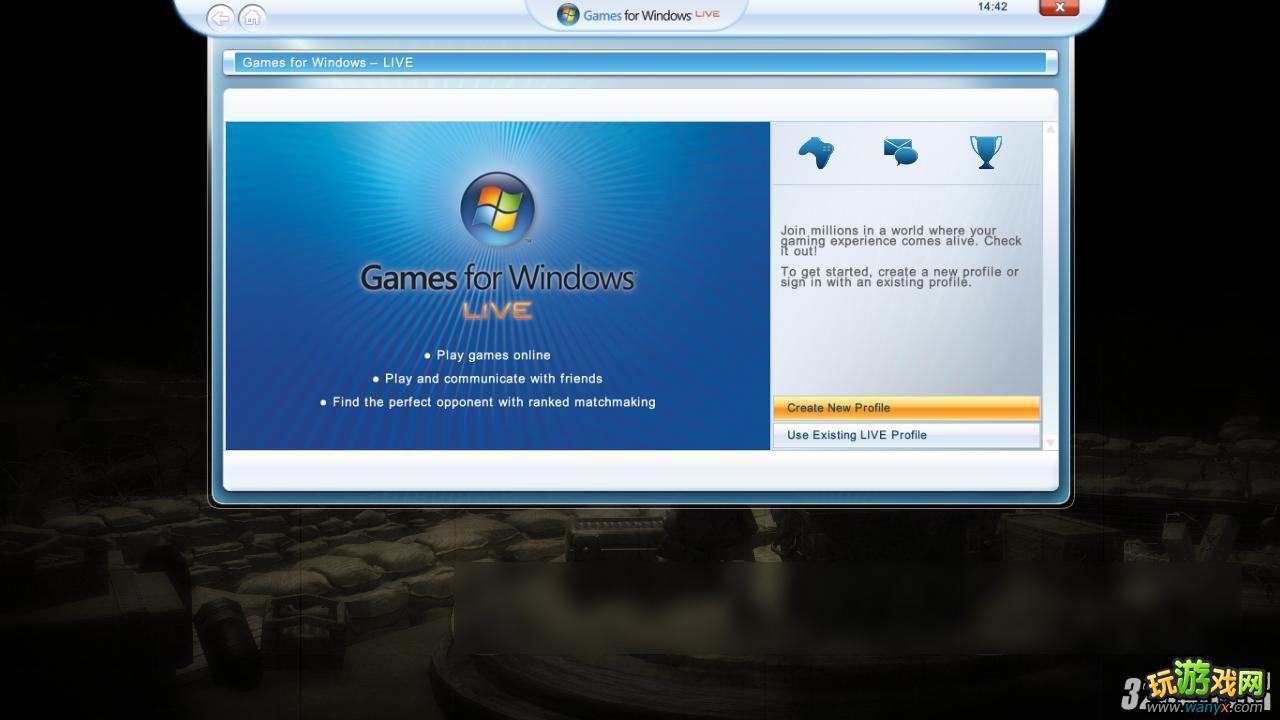Choose Use Existing LIVE Profile
Viewport: 1280px width, 720px height.
point(906,435)
